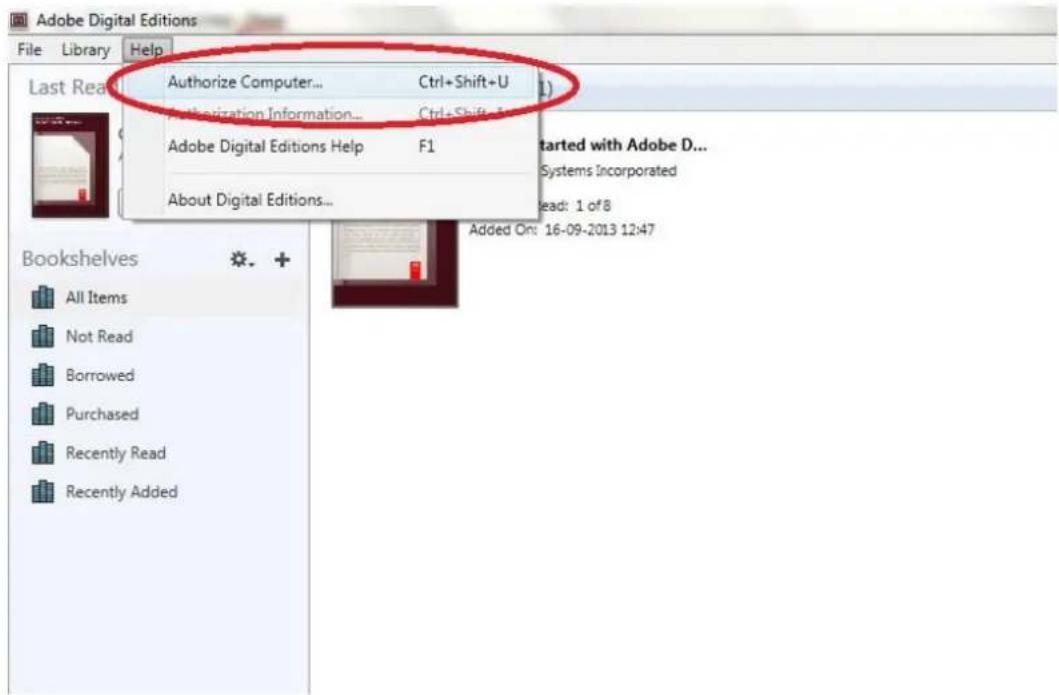Close the open Help menu

click(x=147, y=50)
